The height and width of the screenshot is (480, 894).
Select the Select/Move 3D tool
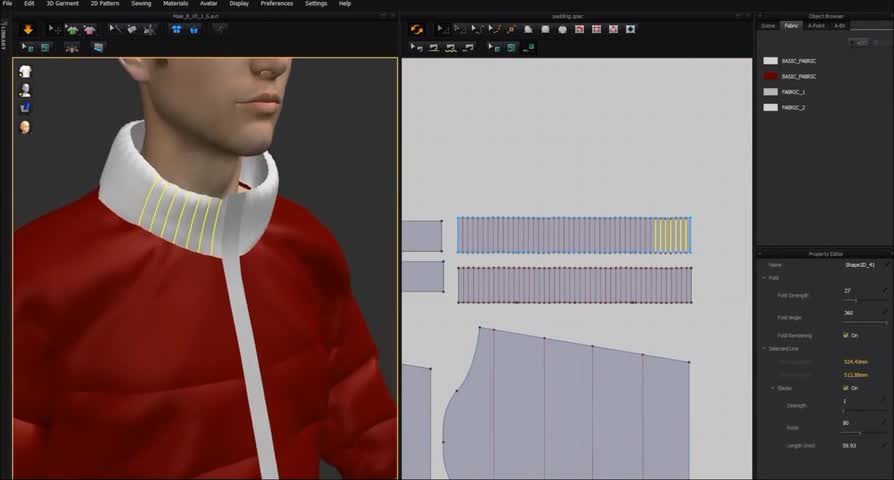54,29
